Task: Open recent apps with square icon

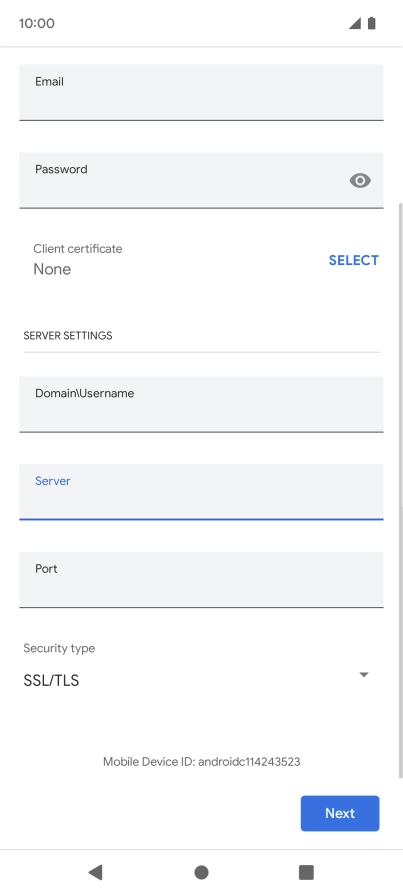Action: coord(306,872)
